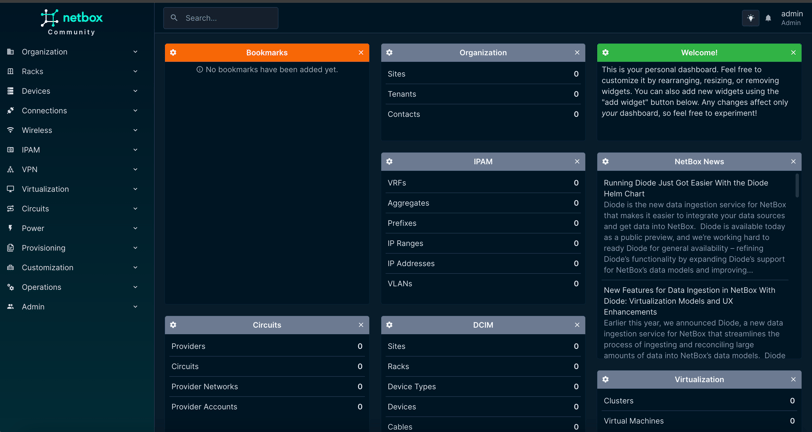
Task: Expand the Organization menu chevron
Action: (x=135, y=52)
